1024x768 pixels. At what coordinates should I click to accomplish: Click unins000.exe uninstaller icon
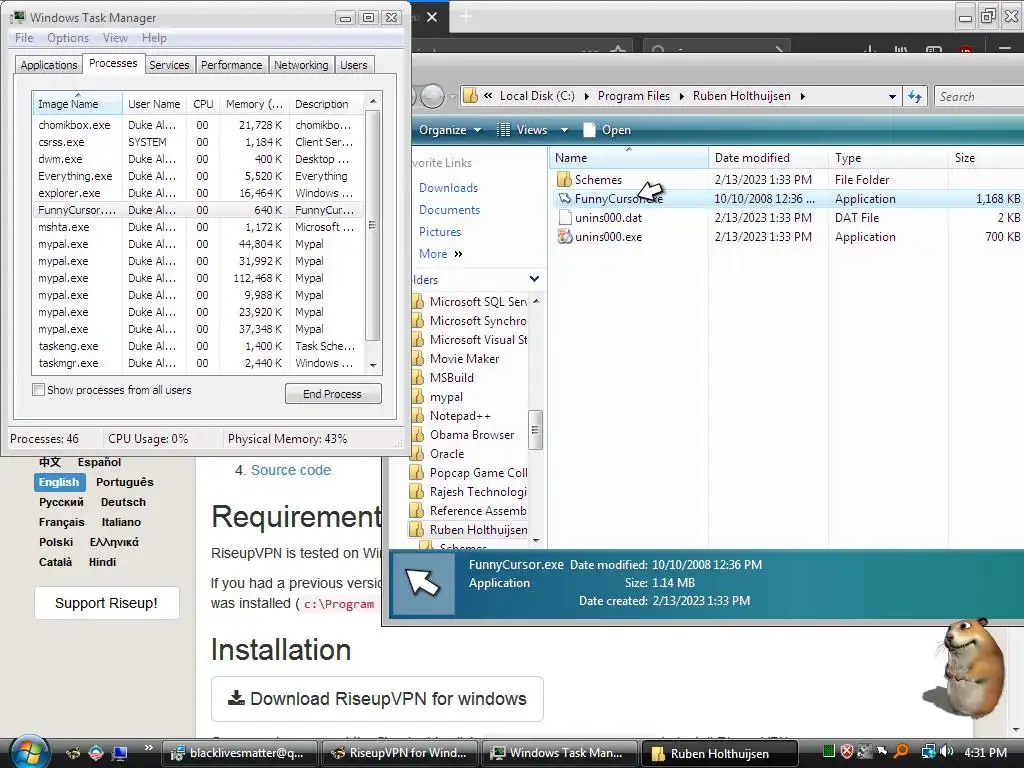click(564, 236)
